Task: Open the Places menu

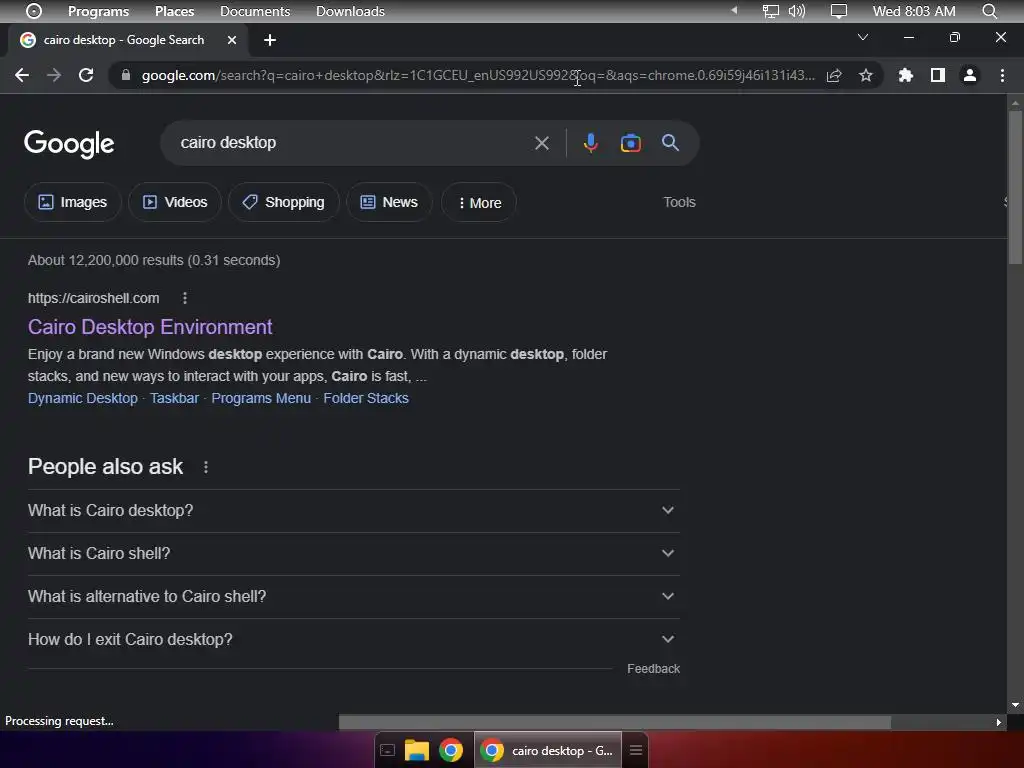Action: [x=174, y=11]
